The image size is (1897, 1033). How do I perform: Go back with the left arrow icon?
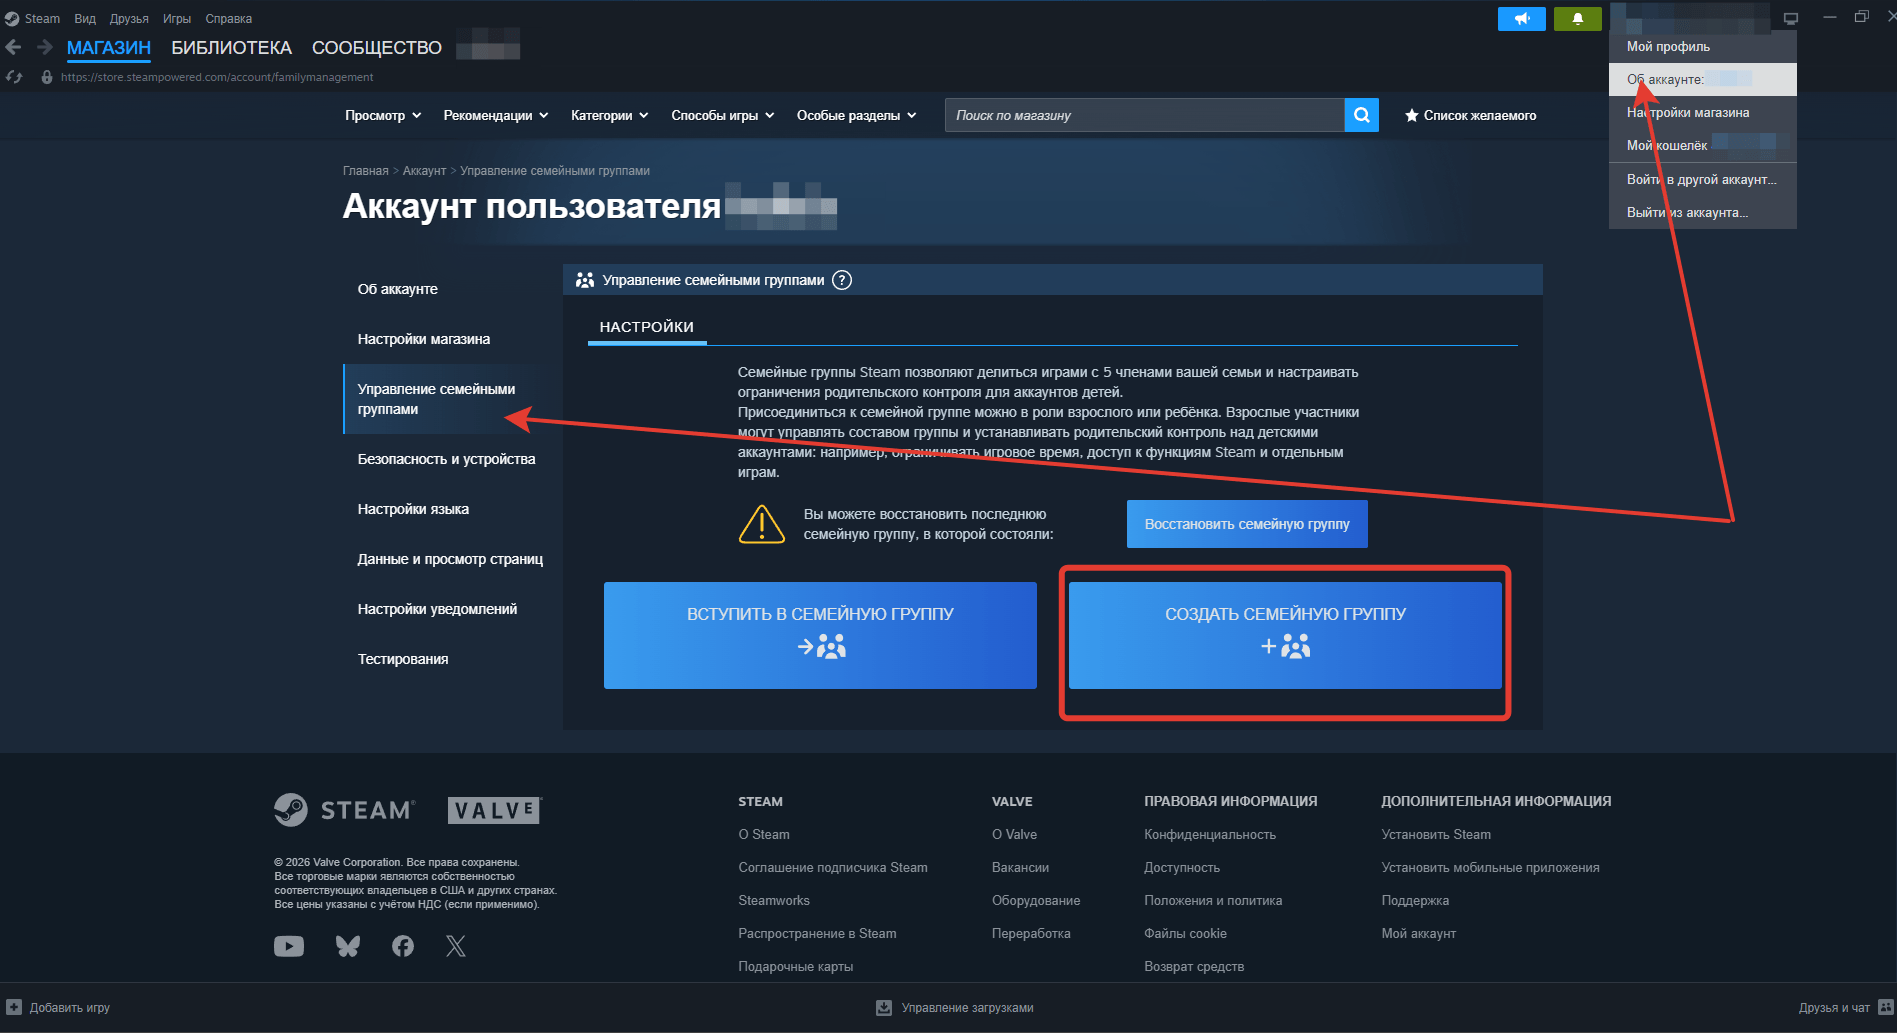click(x=13, y=47)
